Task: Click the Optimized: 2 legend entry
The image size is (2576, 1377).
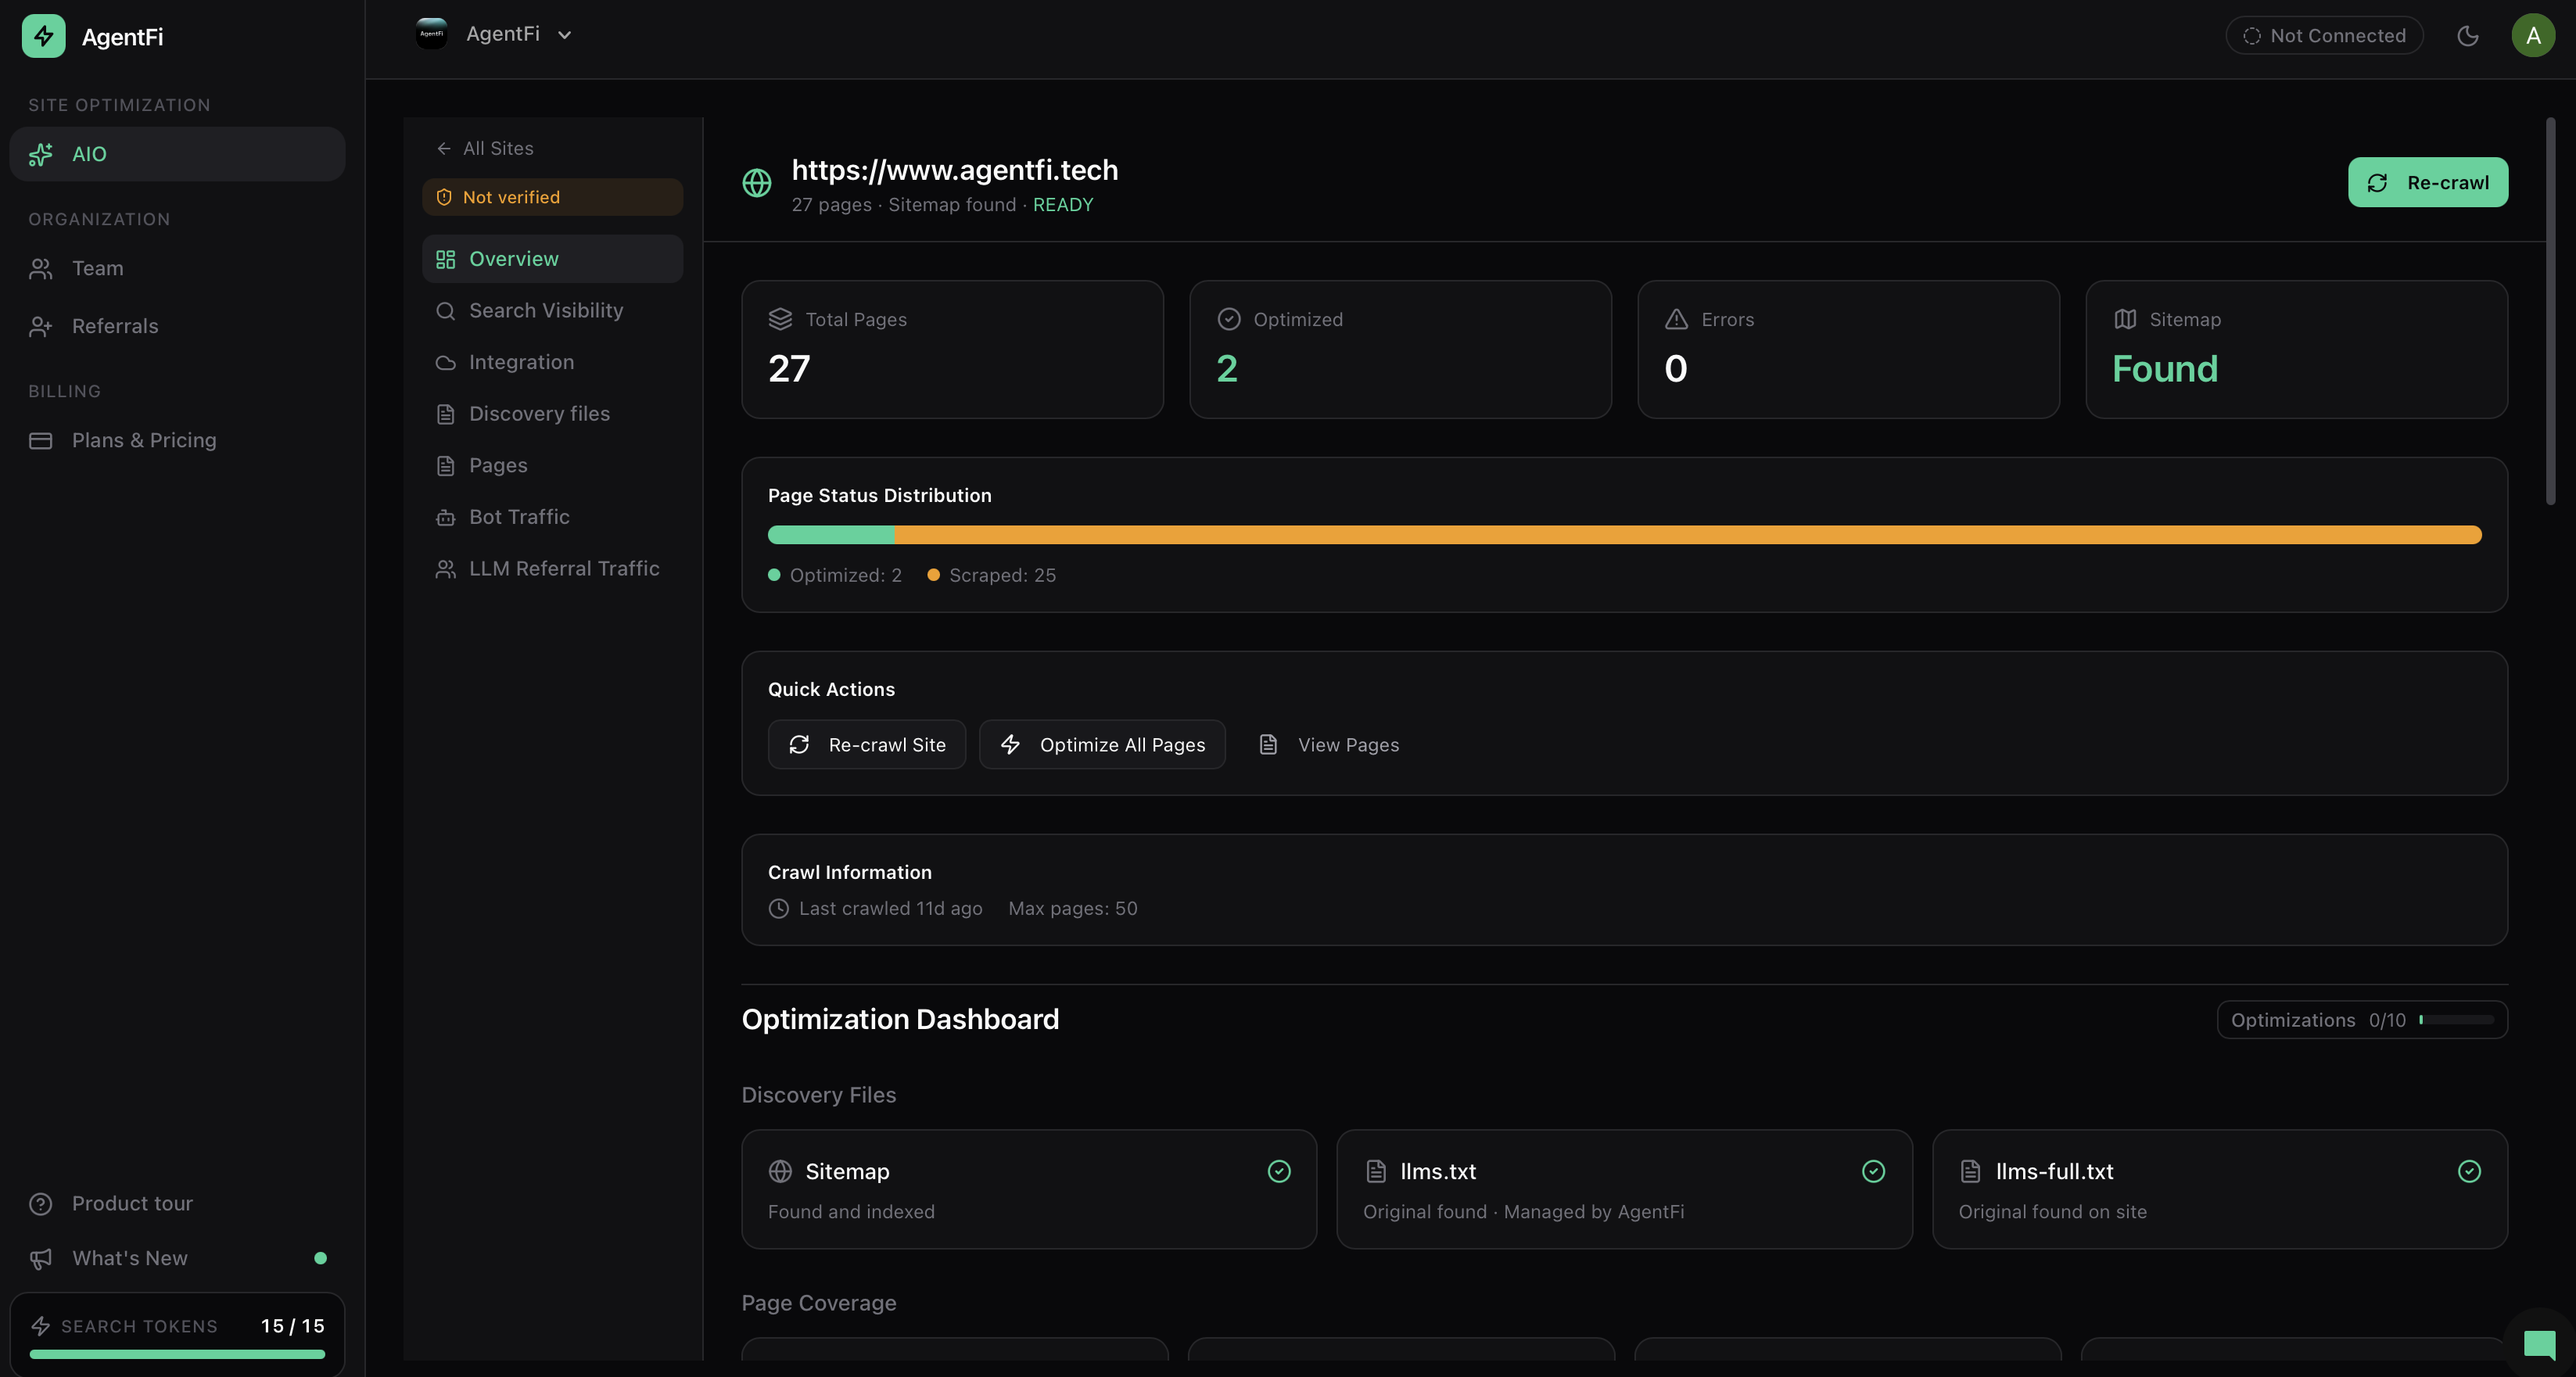Action: 835,575
